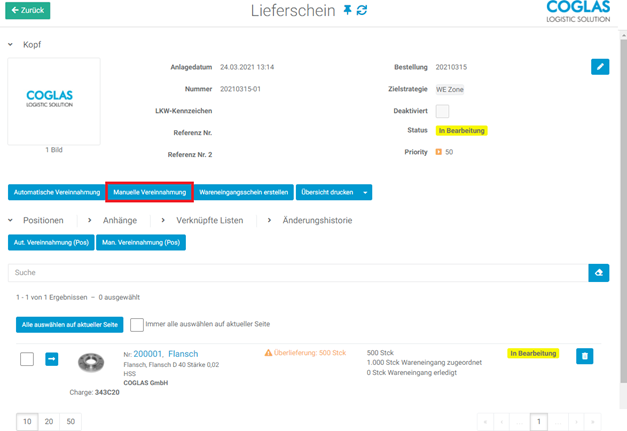Image resolution: width=627 pixels, height=431 pixels.
Task: Click the pin icon beside Lieferschein title
Action: point(347,10)
